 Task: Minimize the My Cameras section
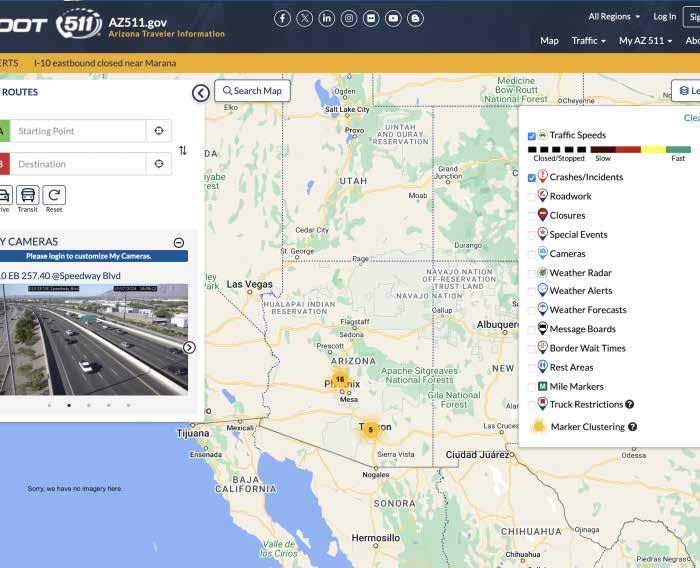[179, 242]
